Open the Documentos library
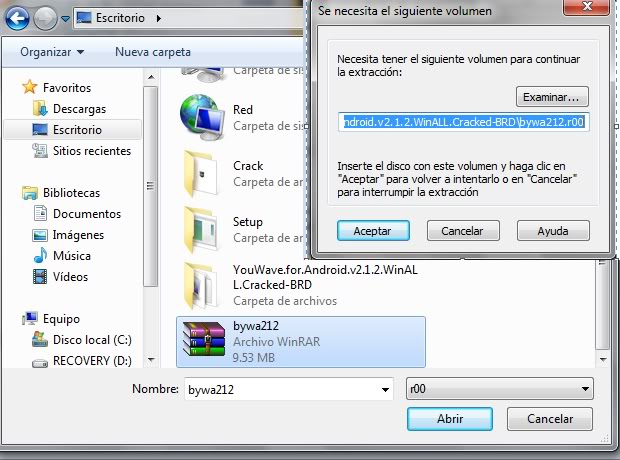The image size is (620, 460). (x=87, y=214)
